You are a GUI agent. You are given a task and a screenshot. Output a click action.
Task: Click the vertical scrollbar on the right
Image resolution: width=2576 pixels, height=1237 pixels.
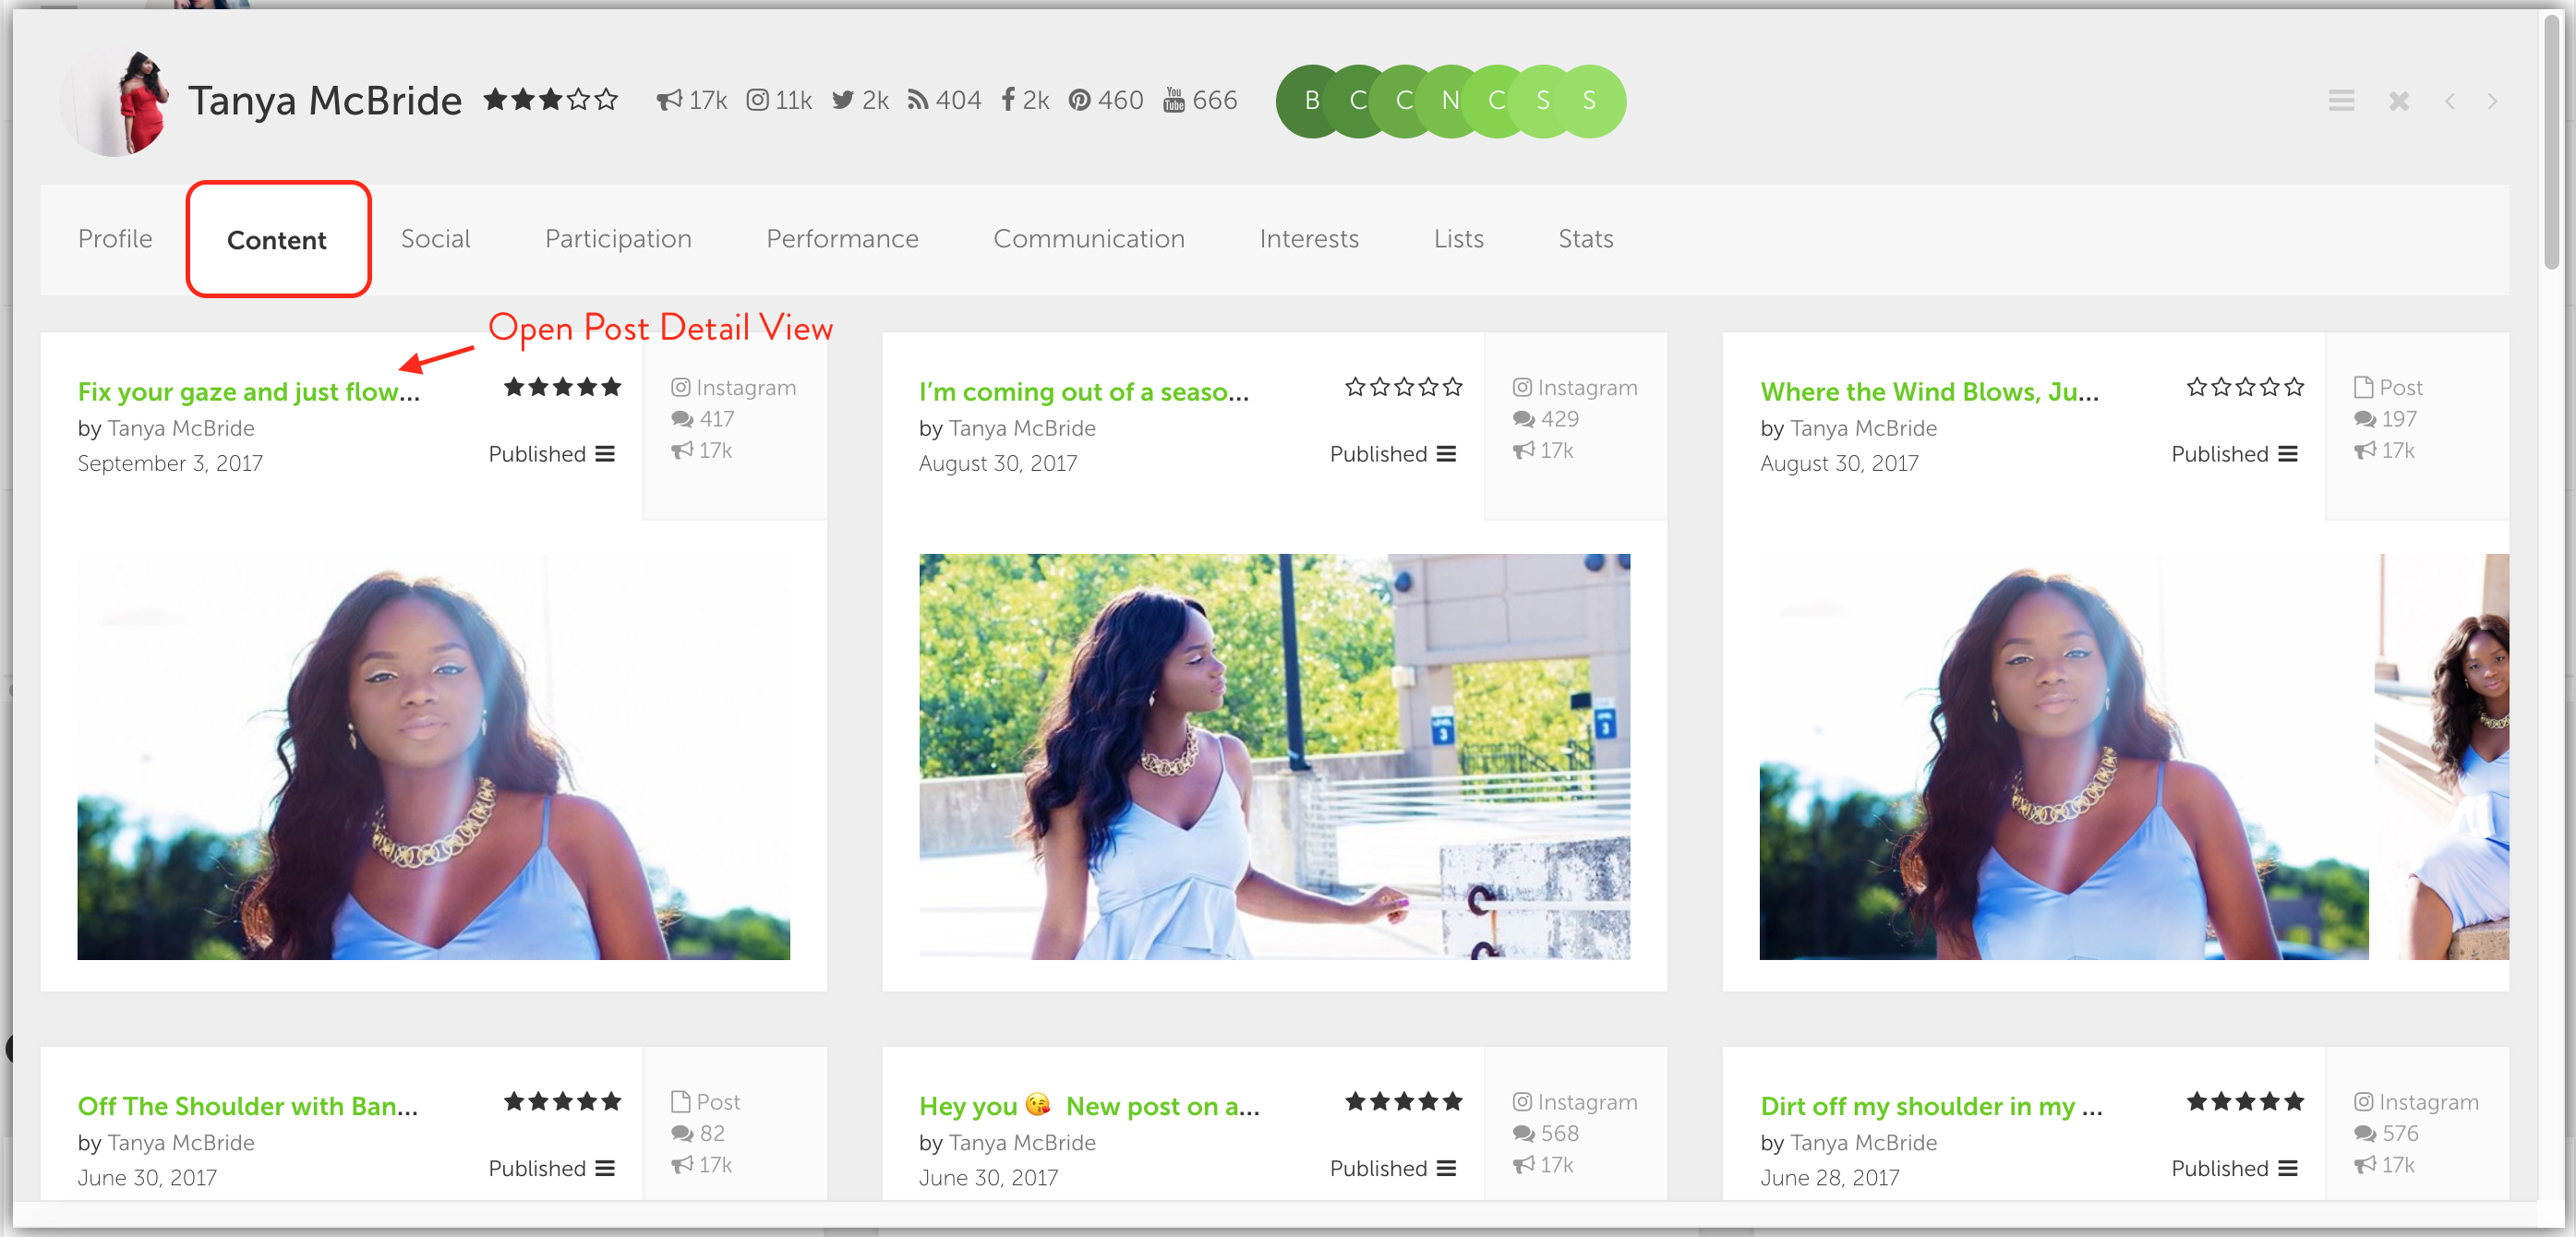tap(2553, 140)
